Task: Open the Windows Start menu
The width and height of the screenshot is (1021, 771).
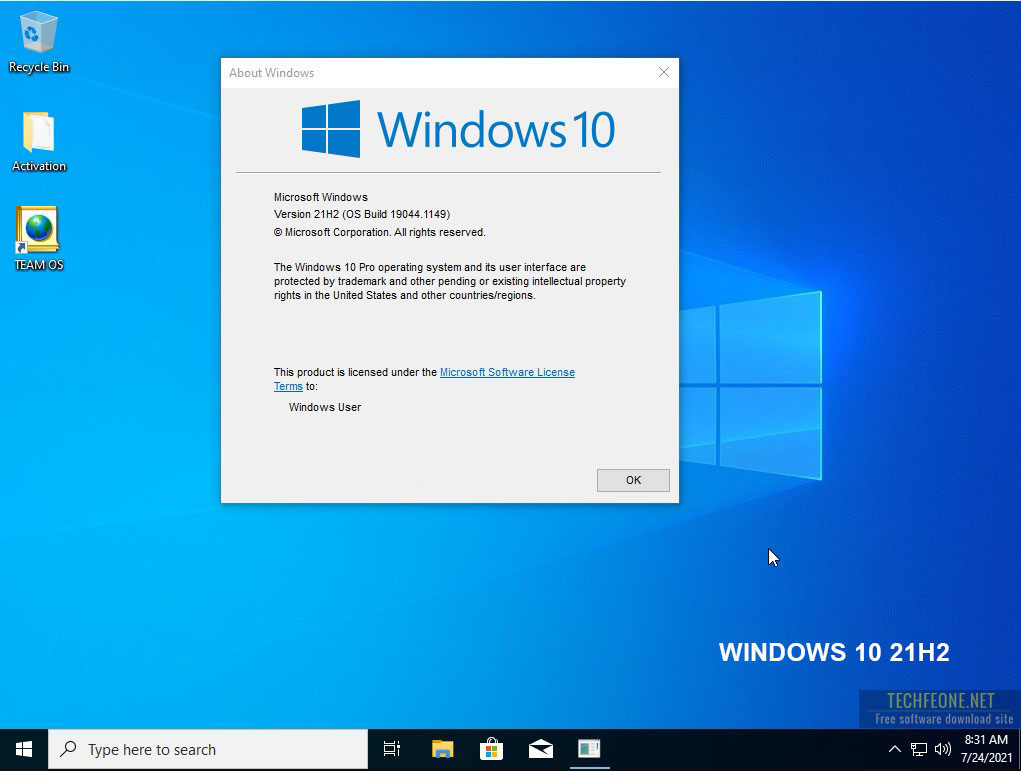Action: (x=24, y=750)
